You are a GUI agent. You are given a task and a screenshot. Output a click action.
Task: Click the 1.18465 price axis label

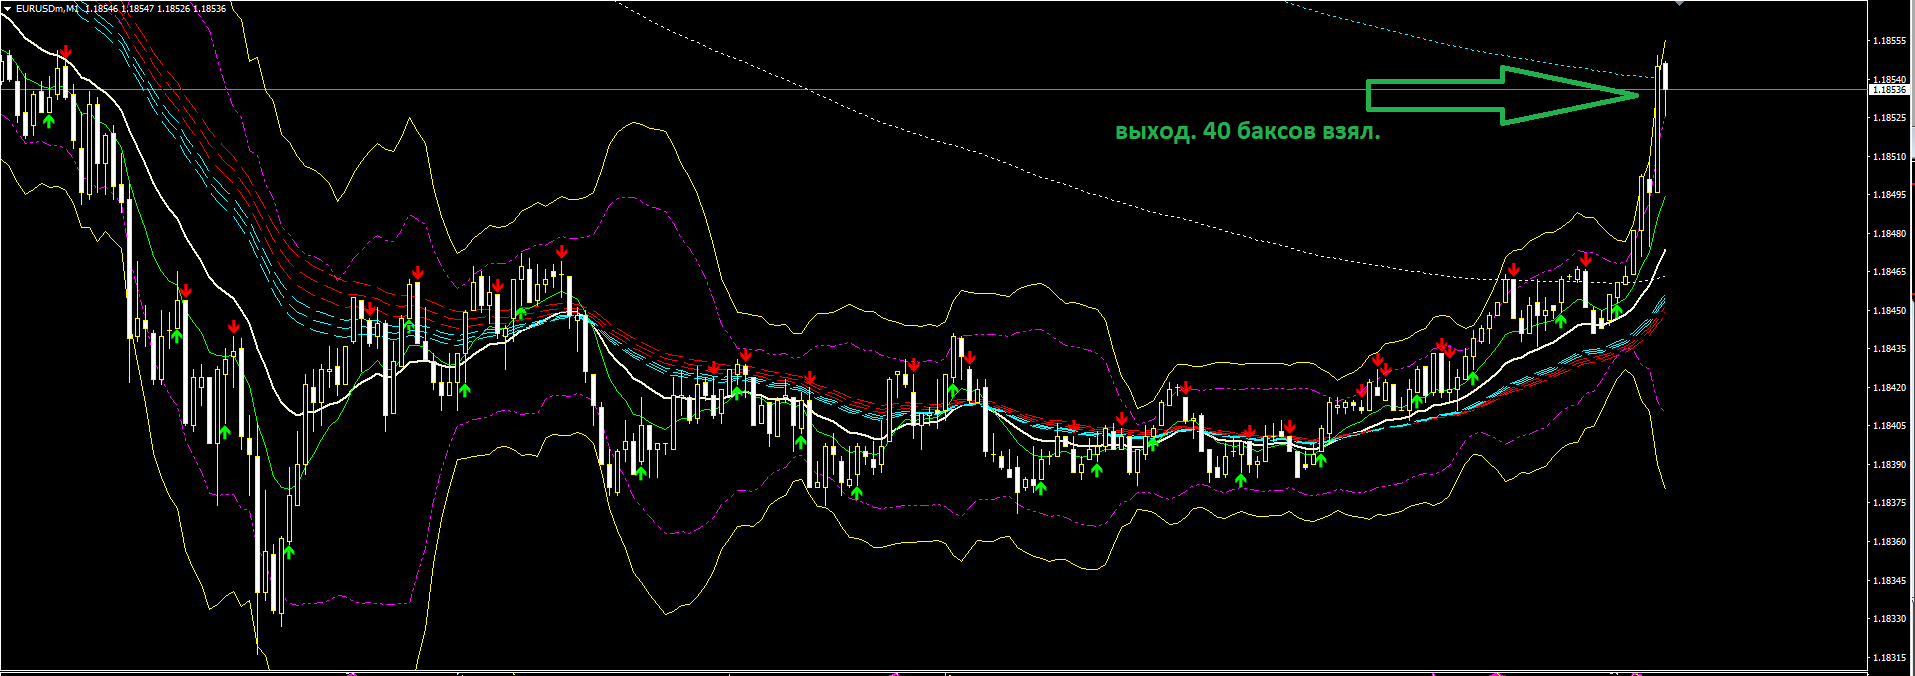[x=1889, y=272]
